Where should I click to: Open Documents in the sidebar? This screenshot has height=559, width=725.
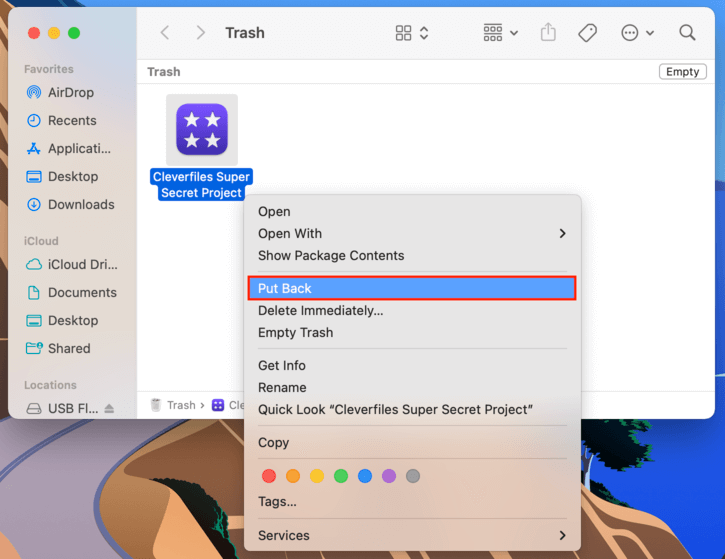pos(82,293)
